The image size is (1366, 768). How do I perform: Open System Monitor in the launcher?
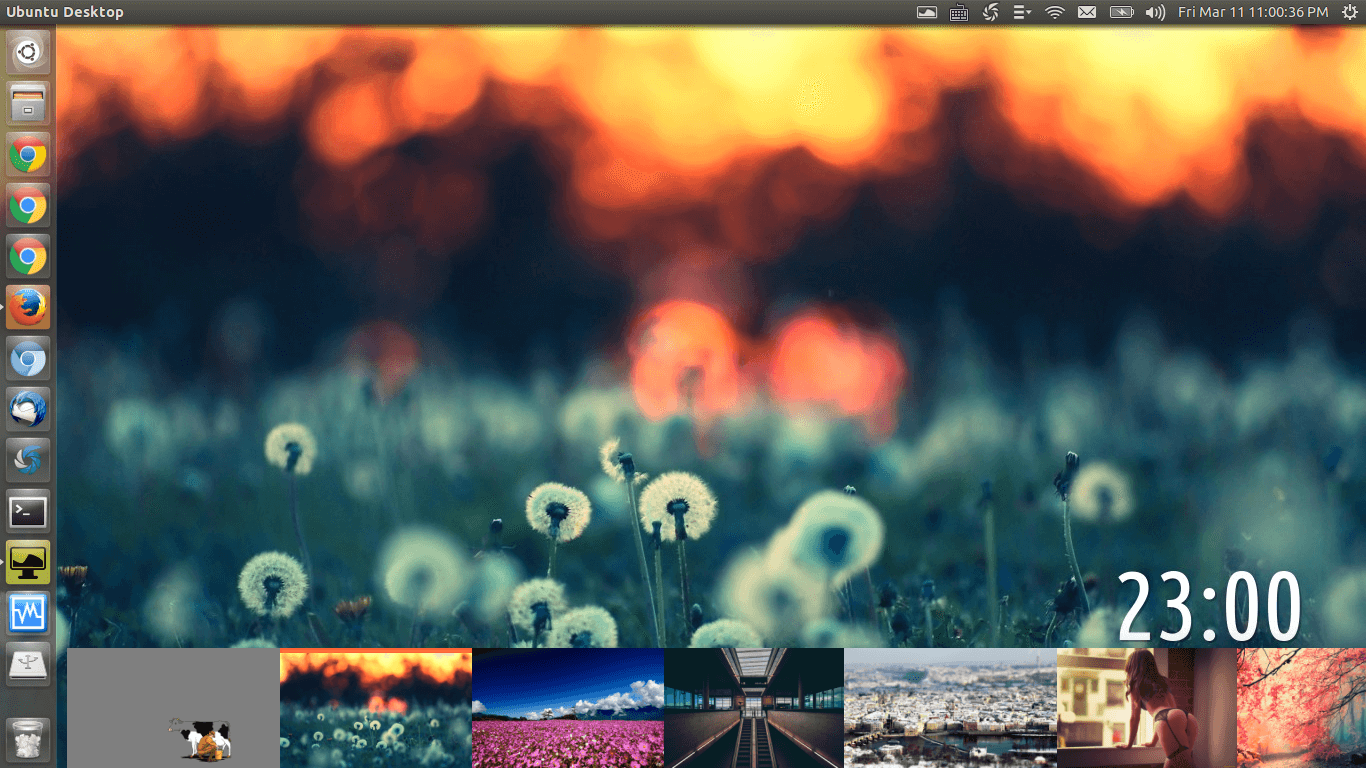(28, 613)
